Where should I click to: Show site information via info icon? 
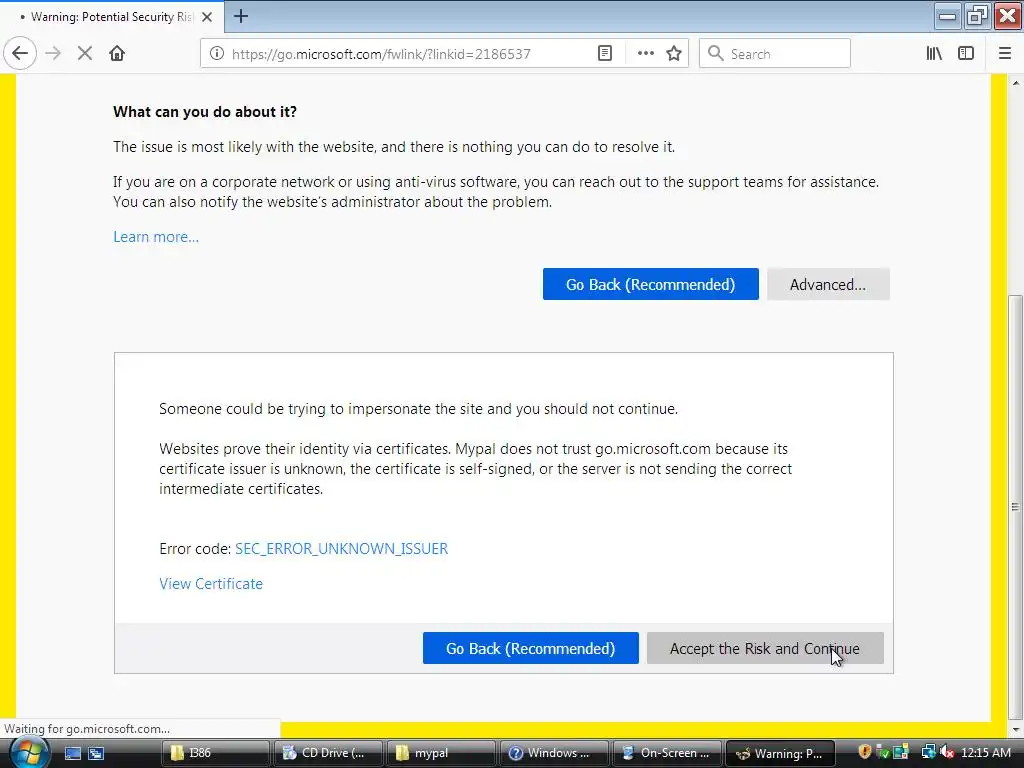point(217,54)
